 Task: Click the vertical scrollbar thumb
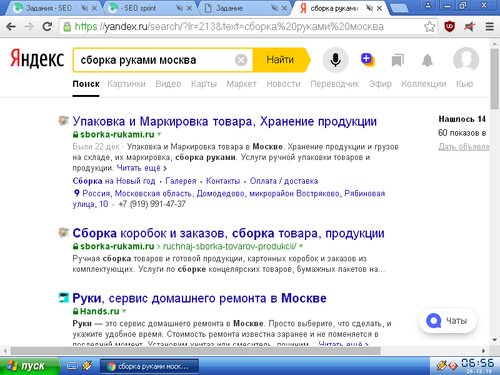(495, 79)
